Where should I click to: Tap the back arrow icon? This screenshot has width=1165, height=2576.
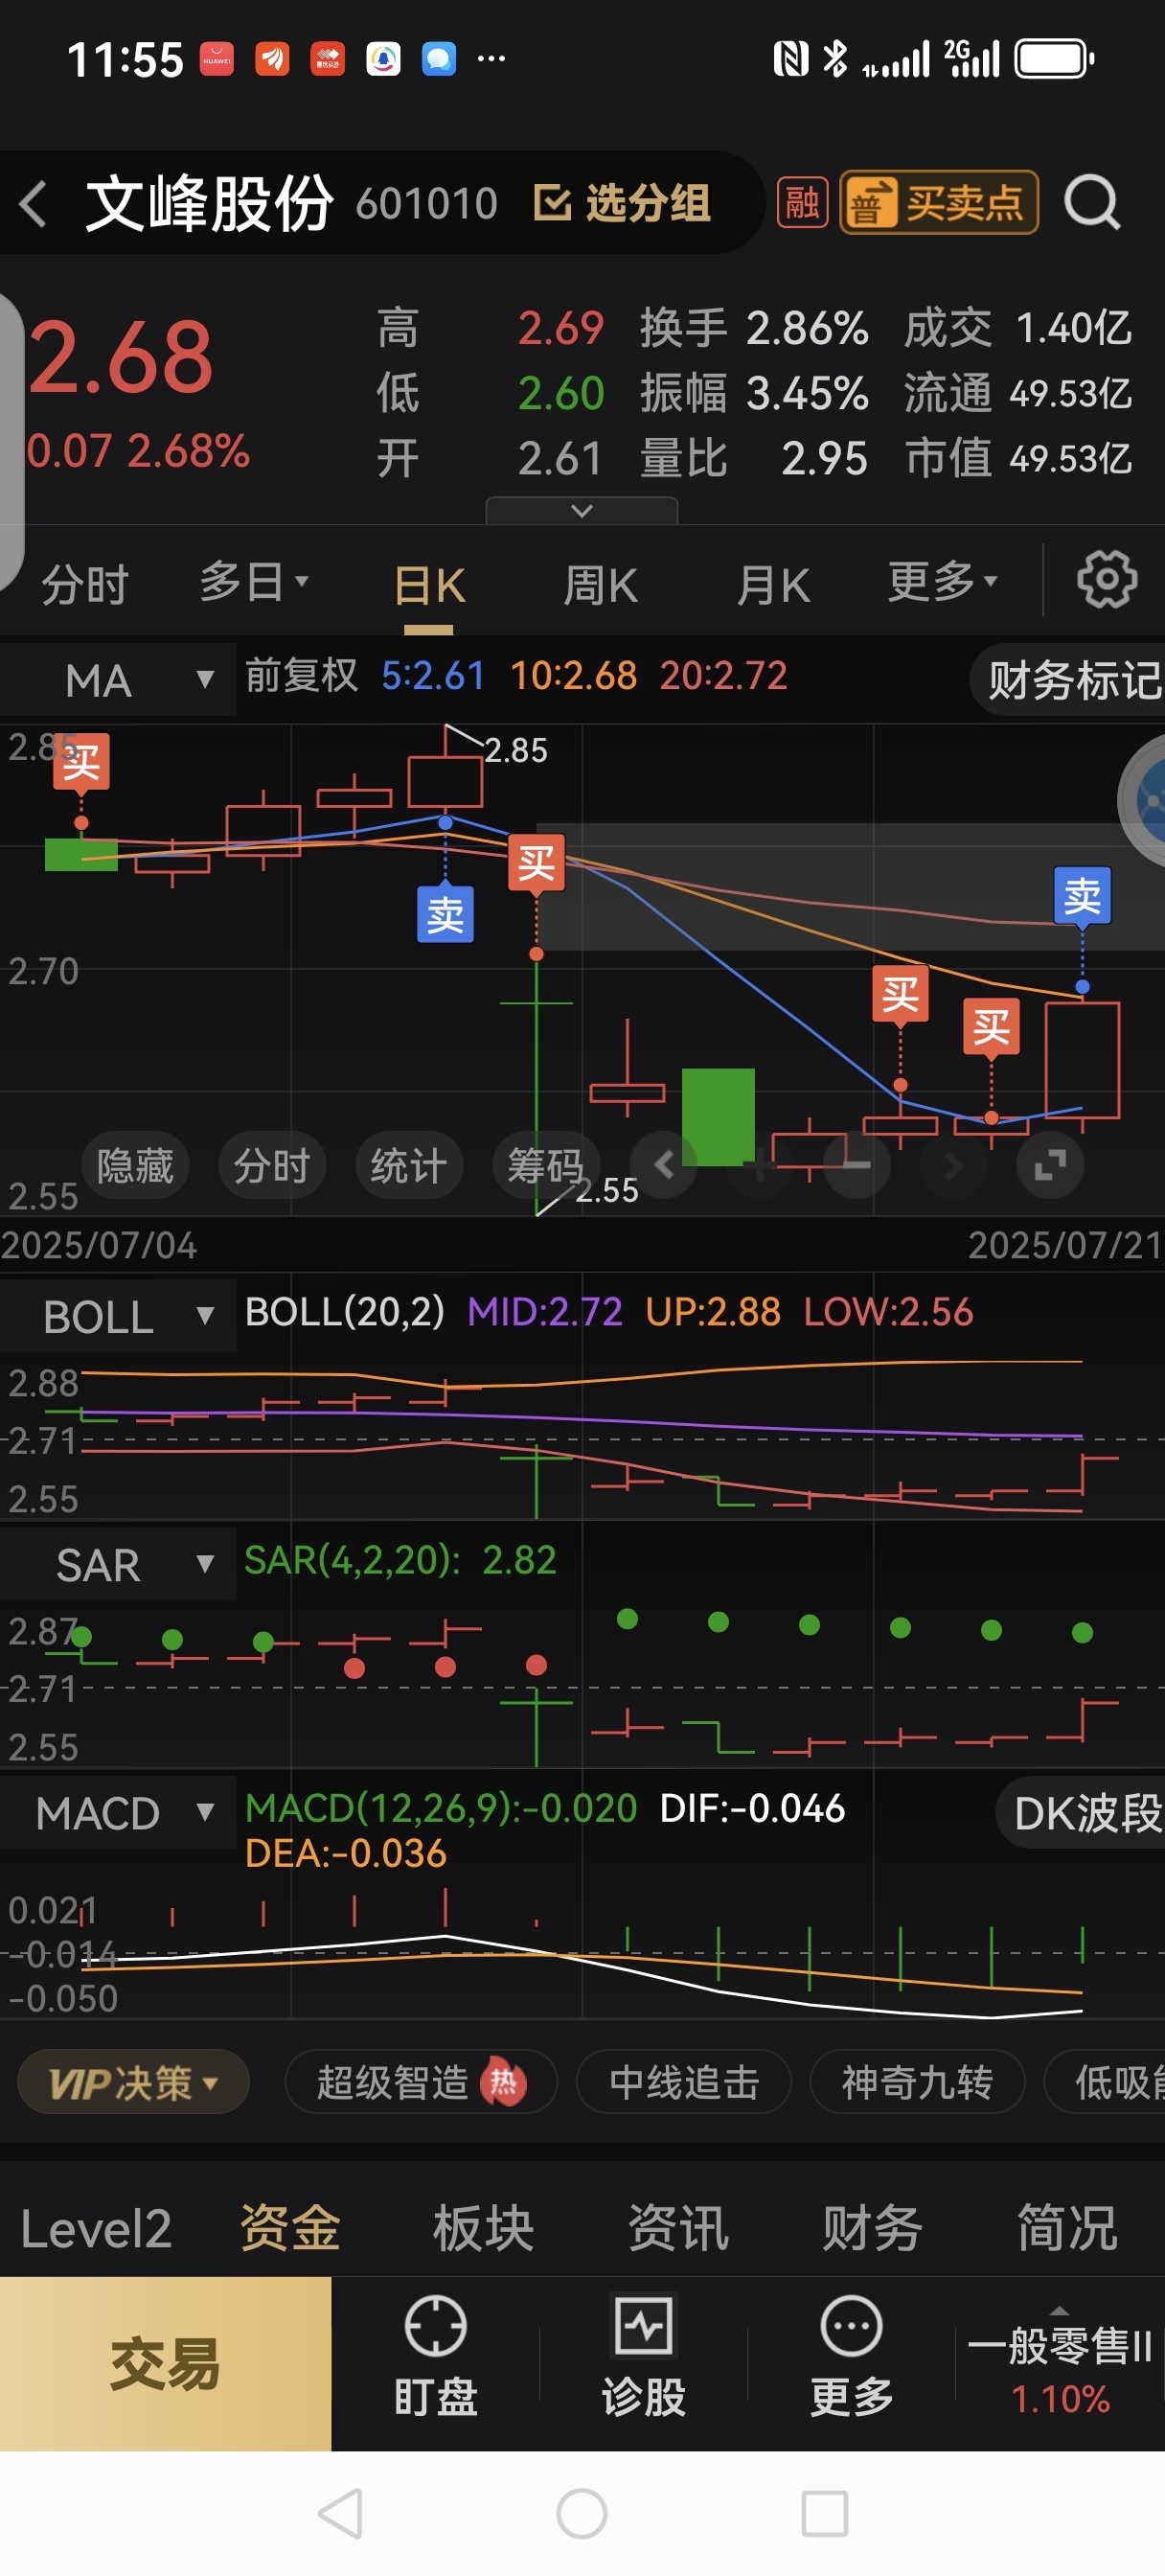(x=34, y=204)
